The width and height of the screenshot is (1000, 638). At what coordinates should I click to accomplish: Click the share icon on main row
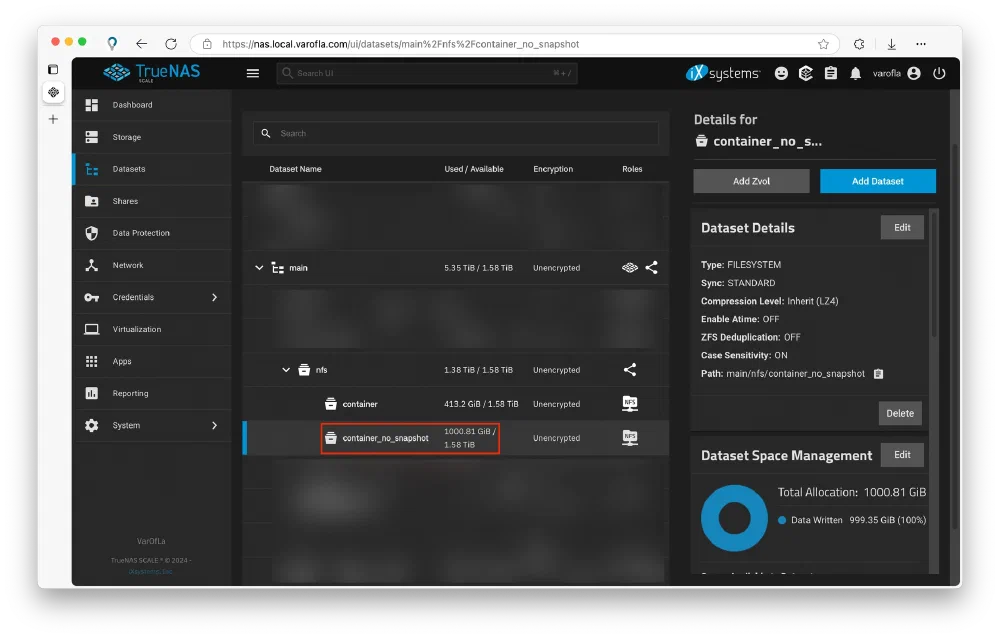pos(651,268)
